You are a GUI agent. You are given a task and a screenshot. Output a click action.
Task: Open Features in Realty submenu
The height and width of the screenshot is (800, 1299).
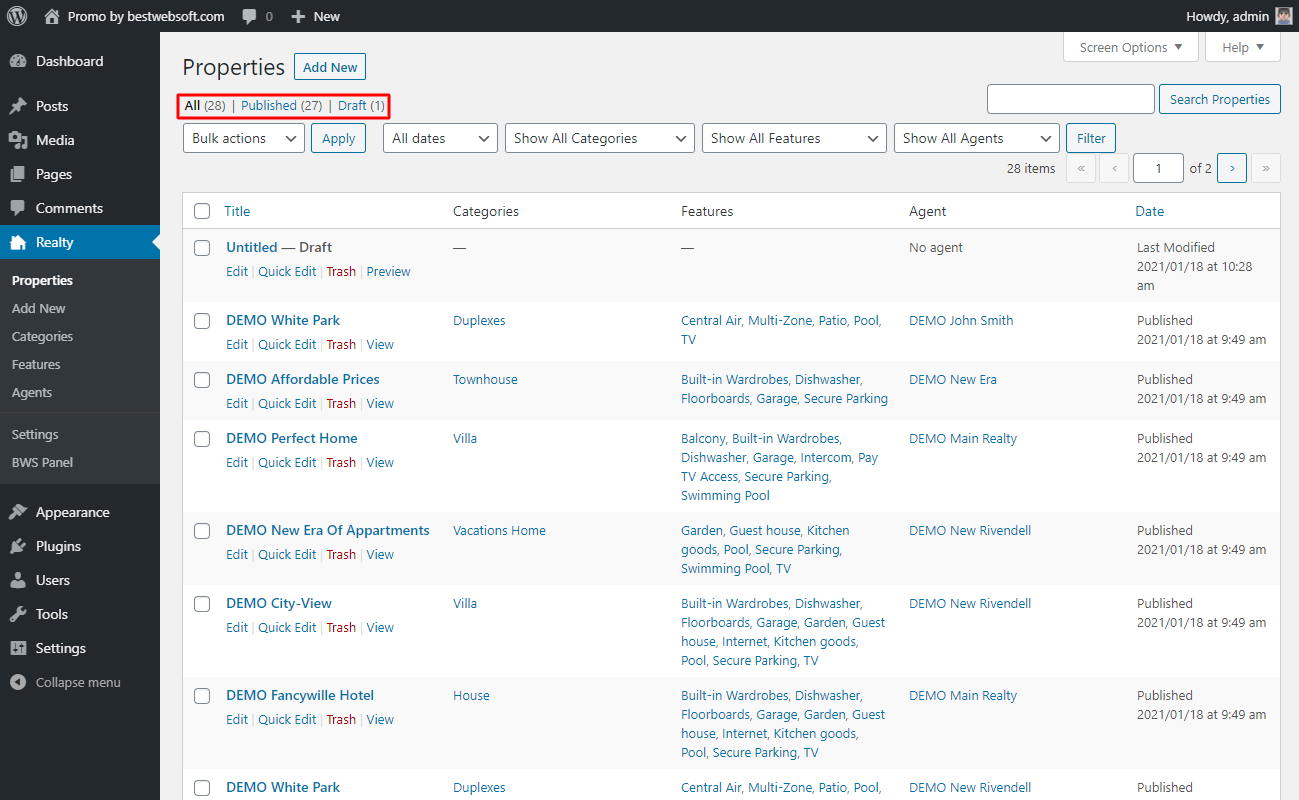coord(36,364)
